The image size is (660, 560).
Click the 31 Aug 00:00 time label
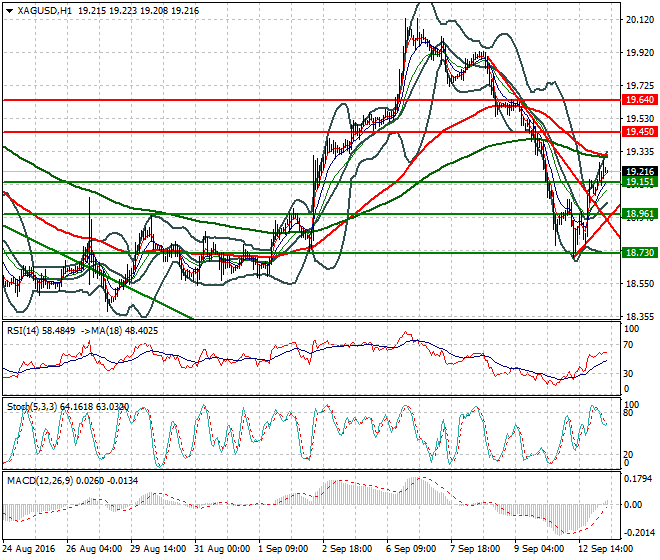pos(222,549)
